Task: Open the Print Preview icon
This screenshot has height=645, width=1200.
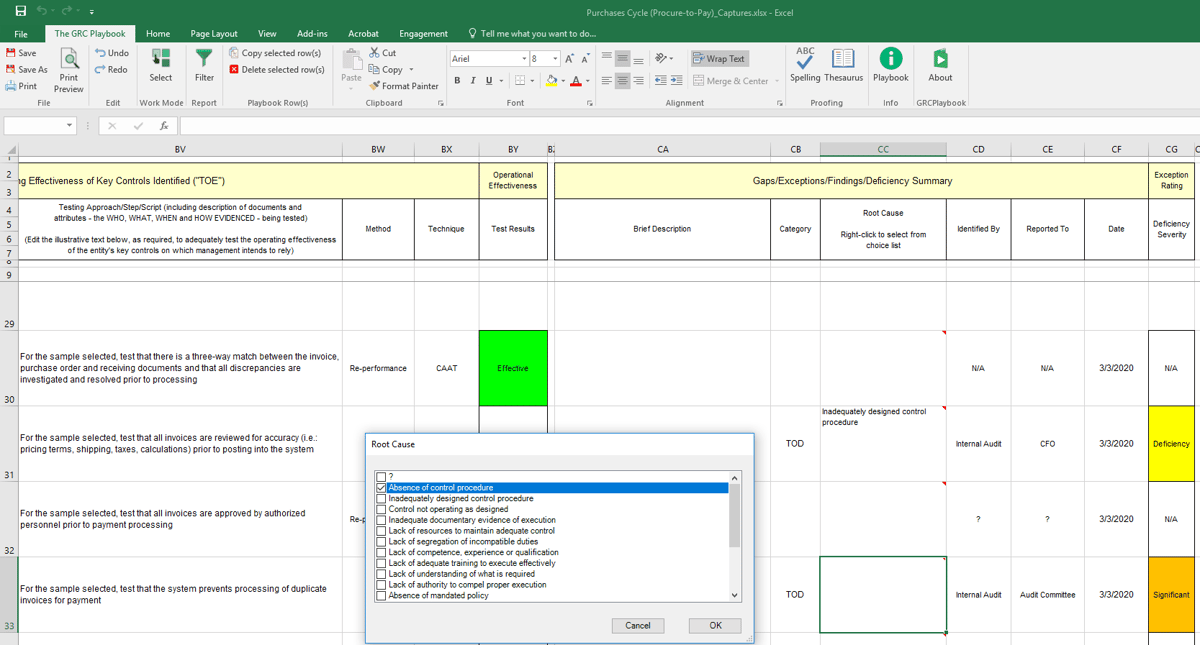Action: pos(68,61)
